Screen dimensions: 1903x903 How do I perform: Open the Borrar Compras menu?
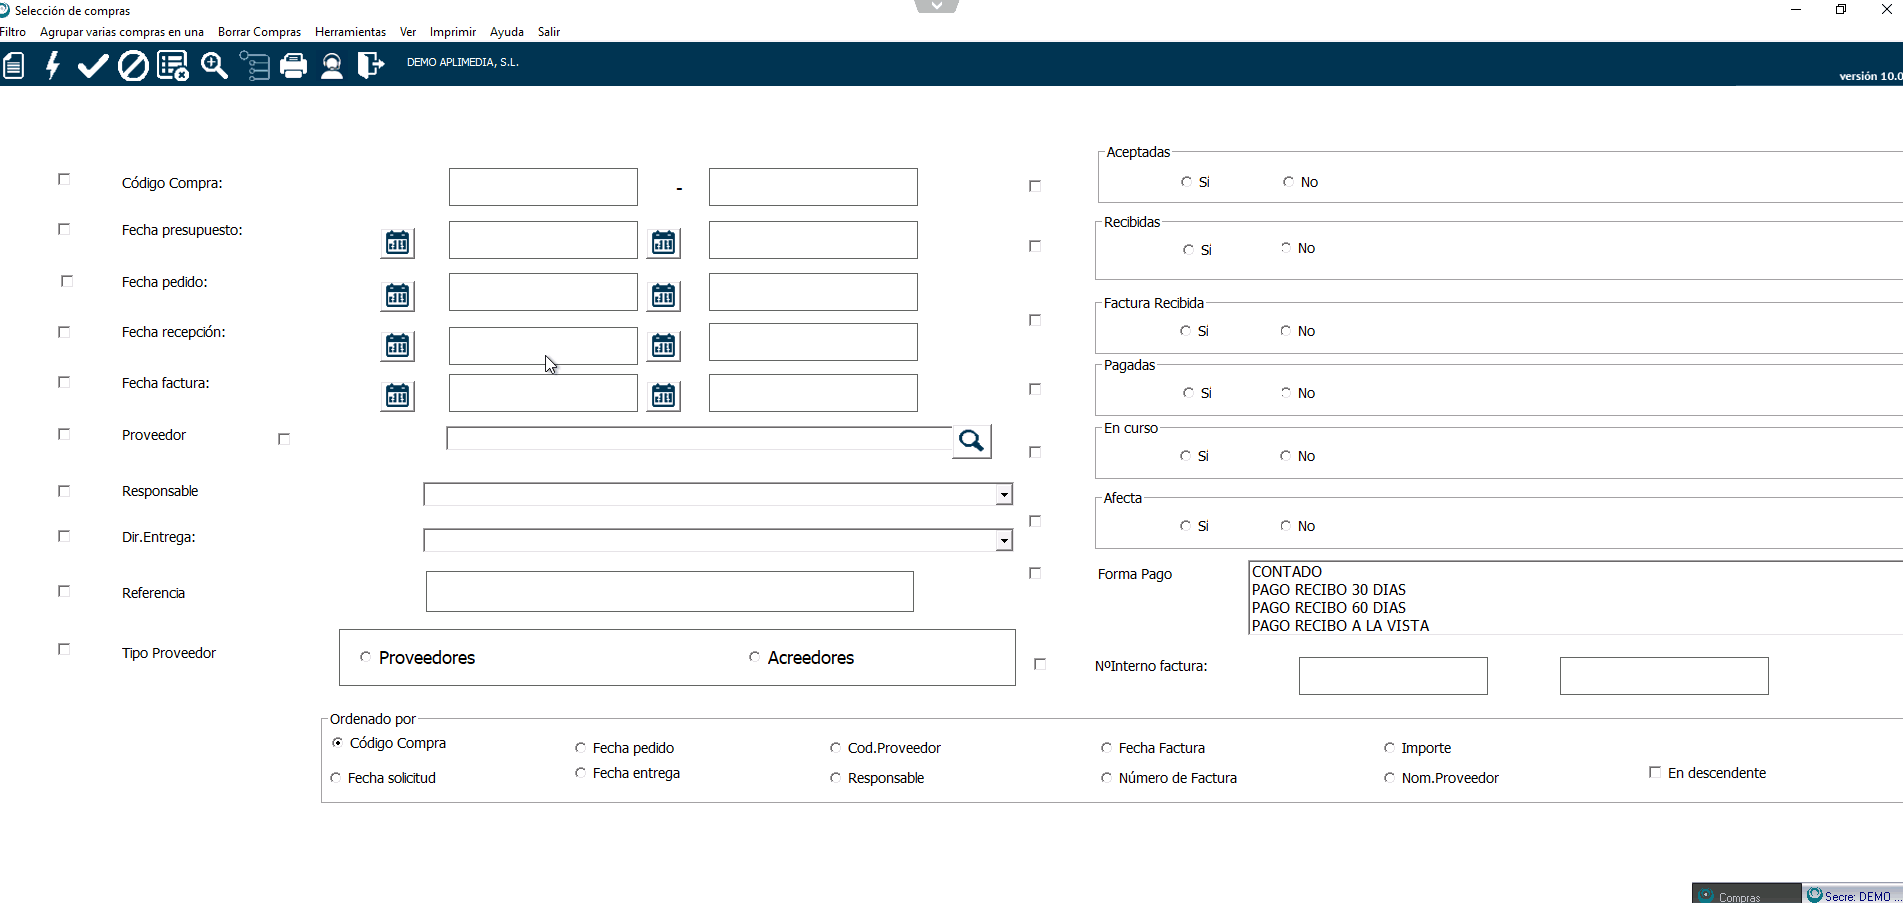(259, 32)
